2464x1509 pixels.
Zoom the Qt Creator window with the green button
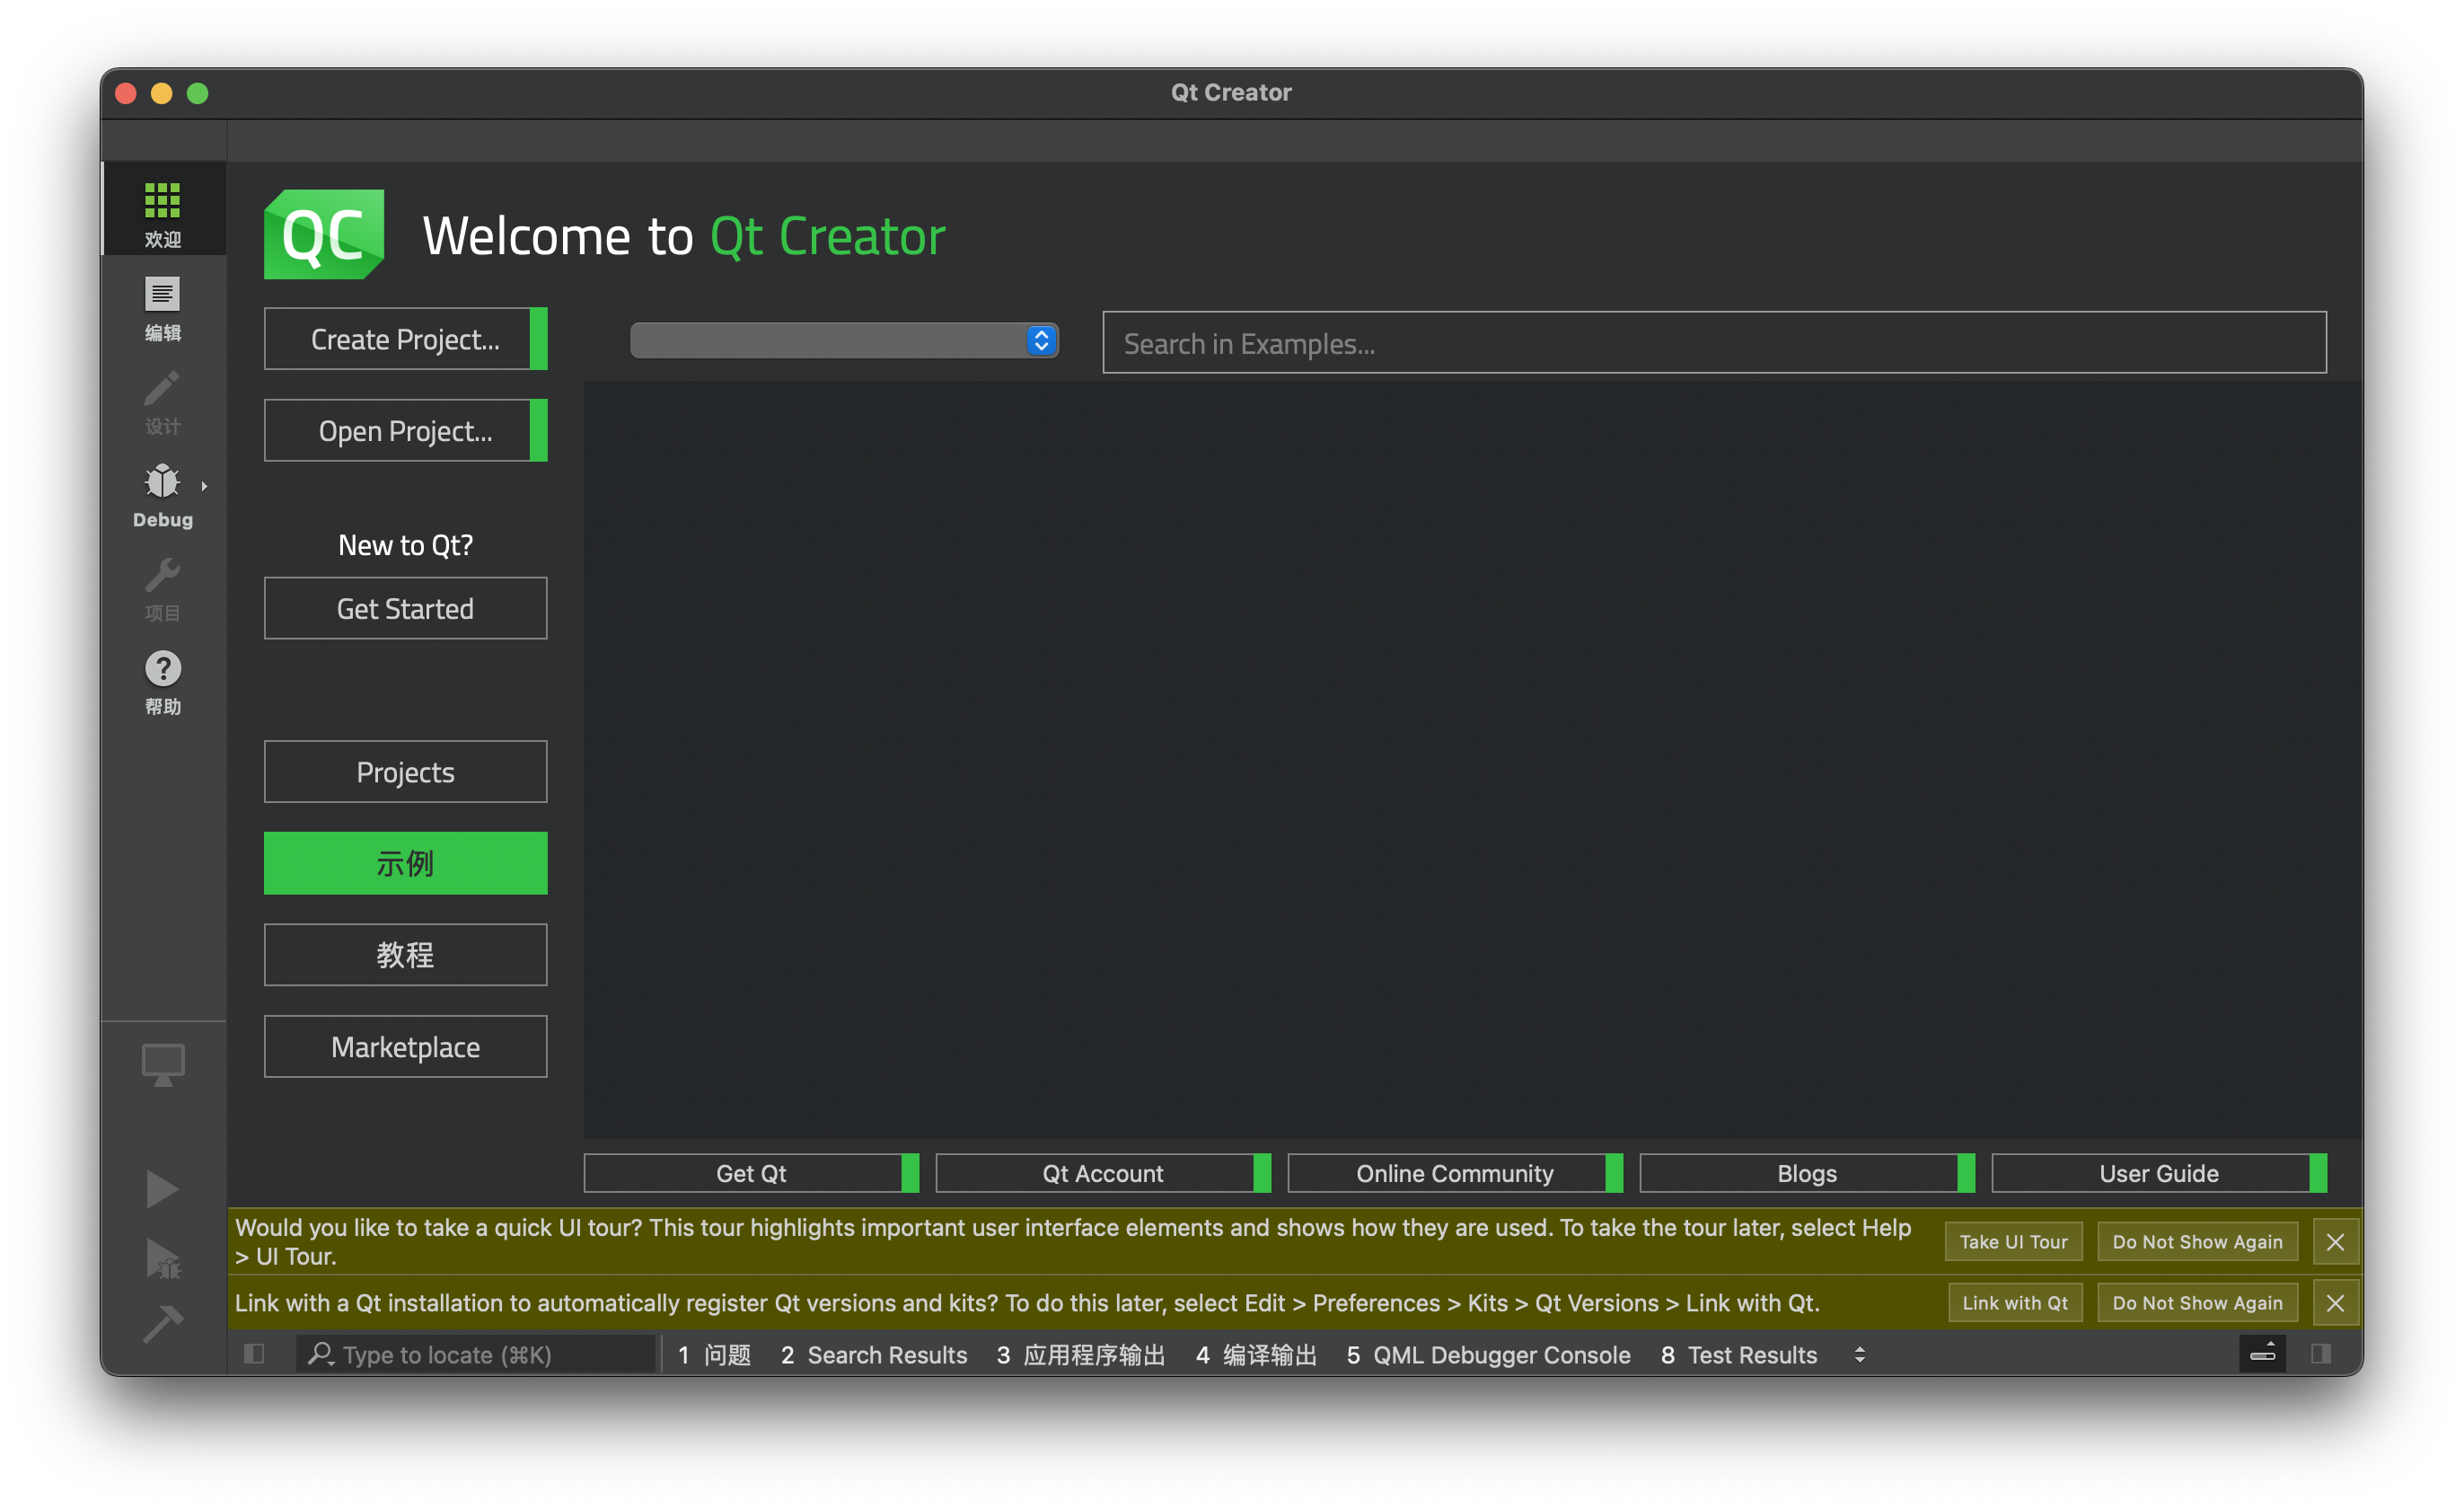click(x=198, y=93)
